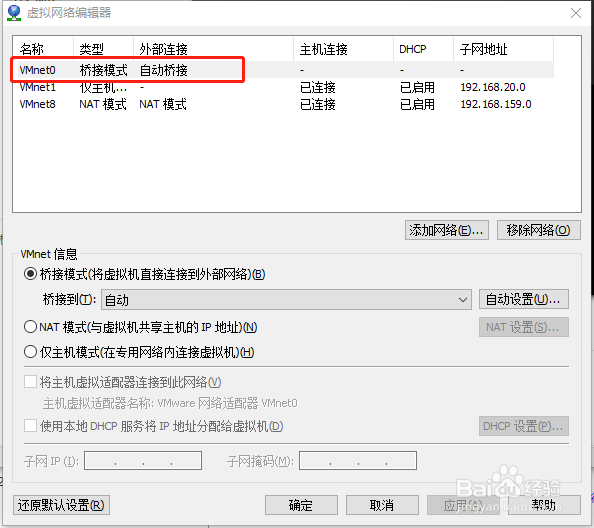Screen dimensions: 594x528
Task: Click subnet address 192.168.159.0 cell
Action: point(496,104)
